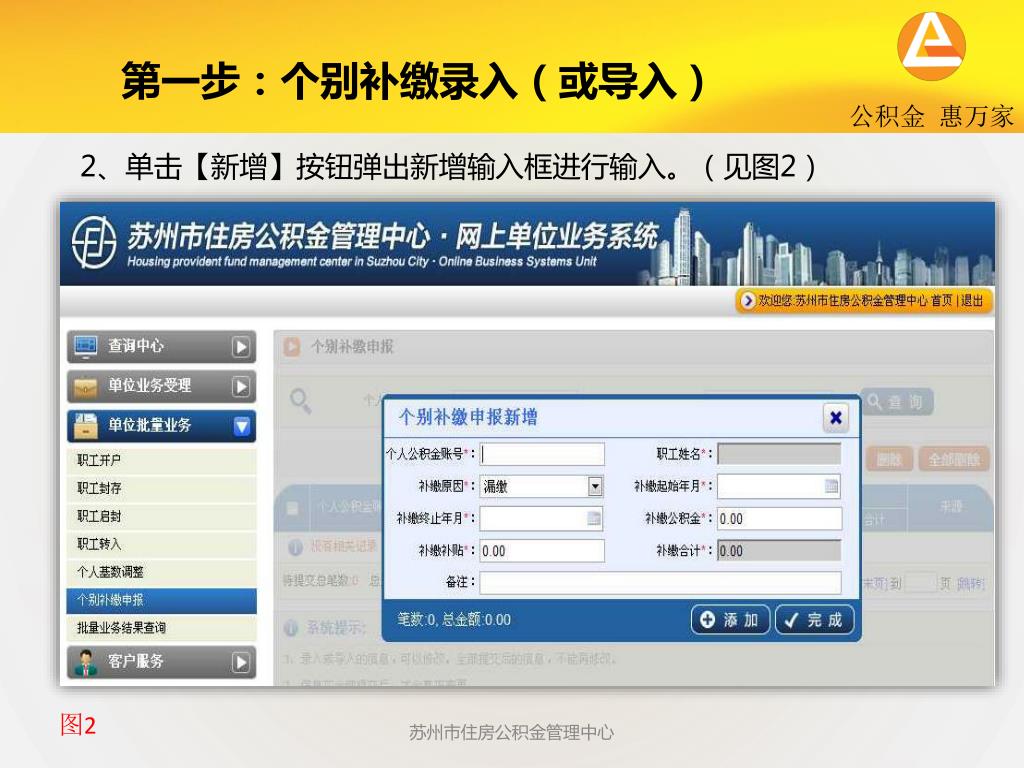Open calendar icon for 补缴终止年月

(594, 519)
